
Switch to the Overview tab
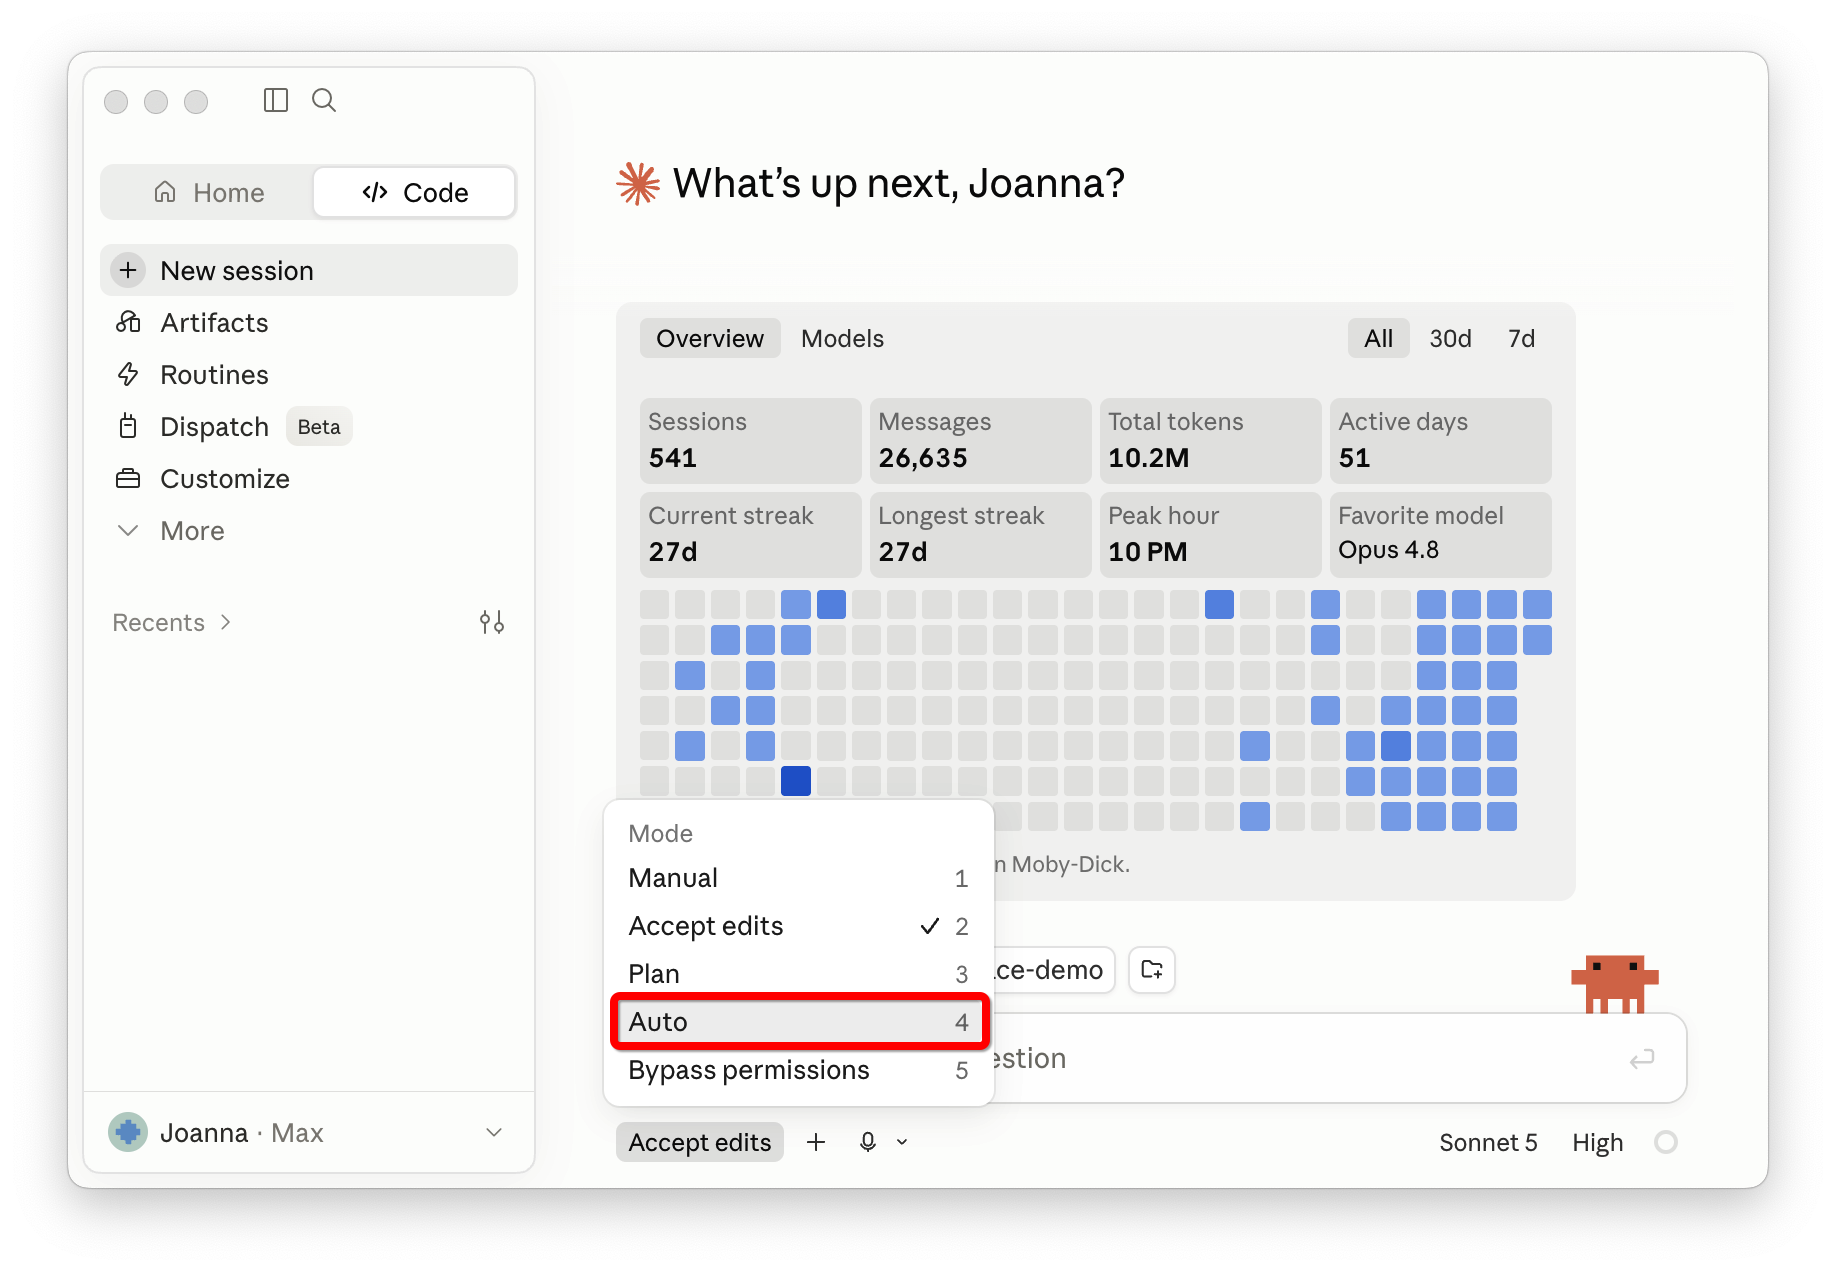[x=710, y=338]
